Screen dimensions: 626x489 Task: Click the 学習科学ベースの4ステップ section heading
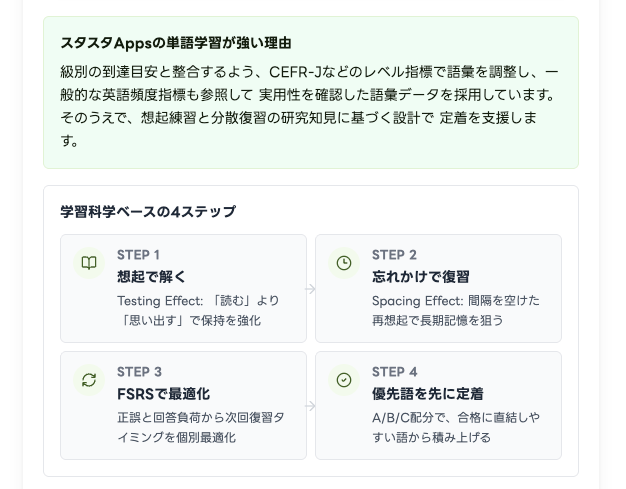(148, 212)
